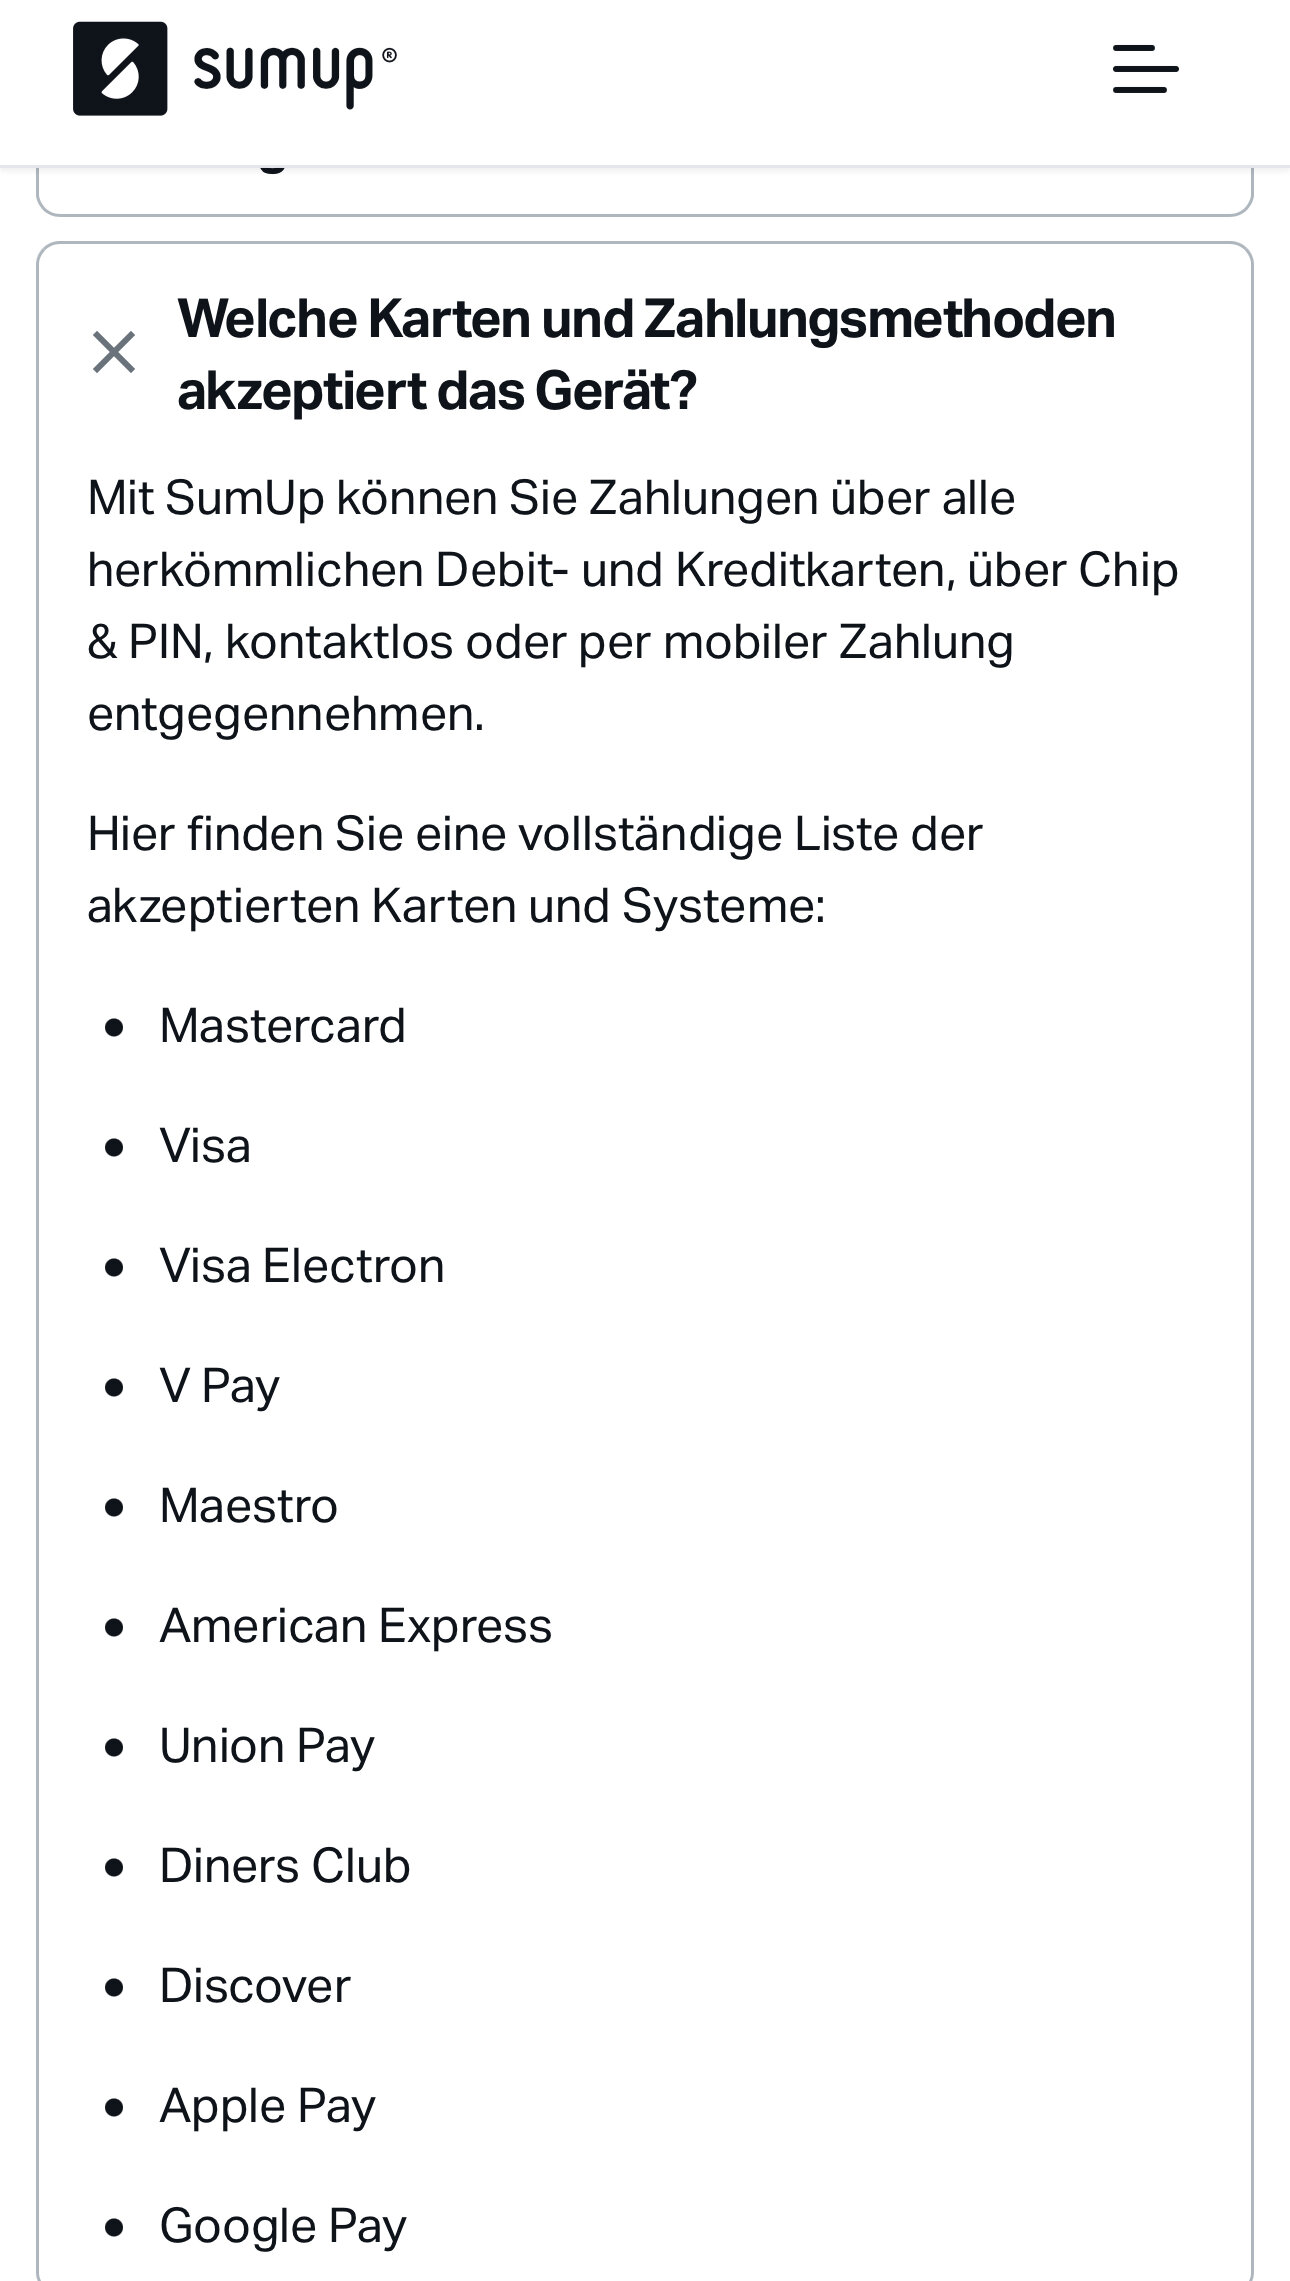The height and width of the screenshot is (2281, 1290).
Task: Expand the partially hidden FAQ card above
Action: (x=645, y=190)
